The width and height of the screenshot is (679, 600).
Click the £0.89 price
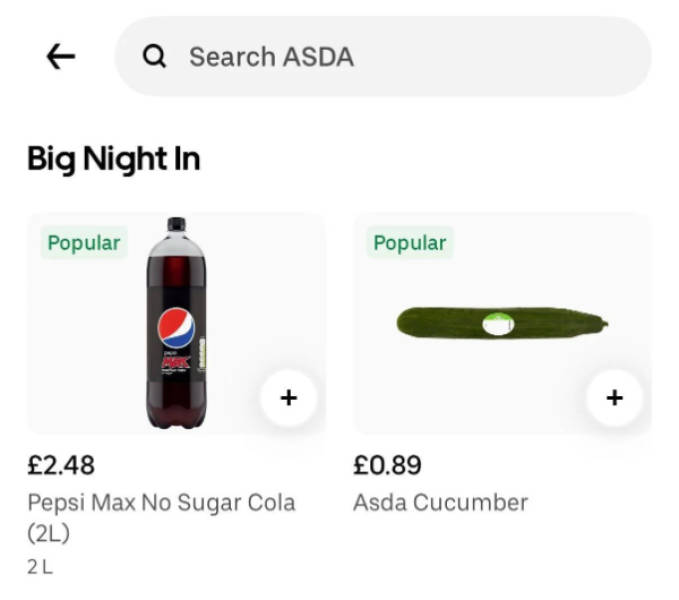point(387,465)
